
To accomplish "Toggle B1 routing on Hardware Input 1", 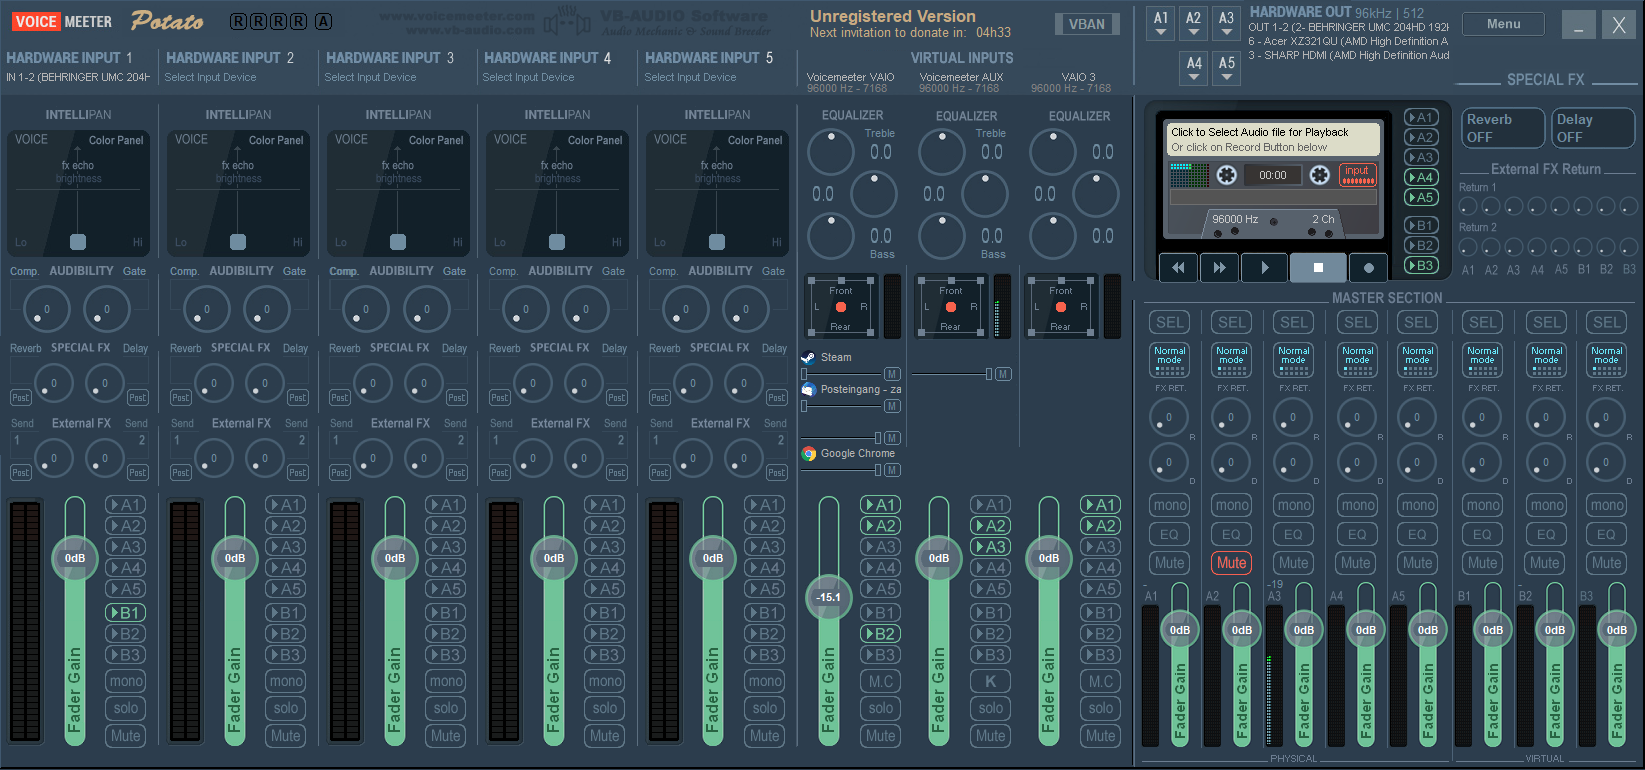I will pyautogui.click(x=126, y=613).
